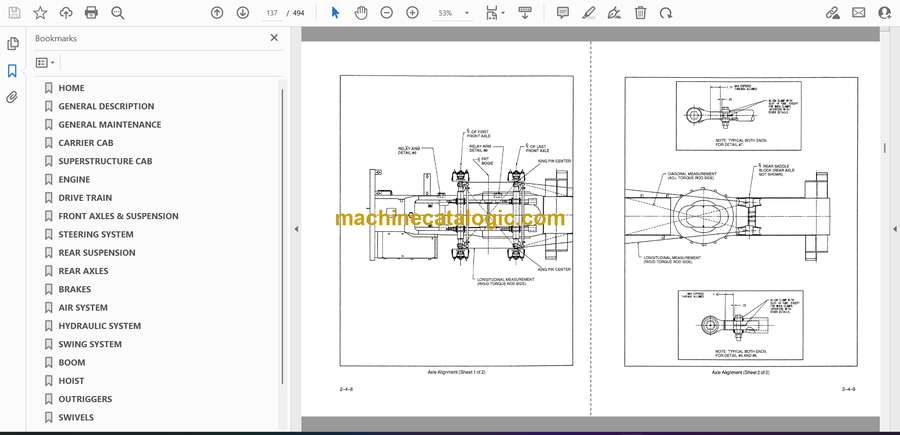Select the Highlight text pen tool
The image size is (900, 435).
tap(589, 13)
